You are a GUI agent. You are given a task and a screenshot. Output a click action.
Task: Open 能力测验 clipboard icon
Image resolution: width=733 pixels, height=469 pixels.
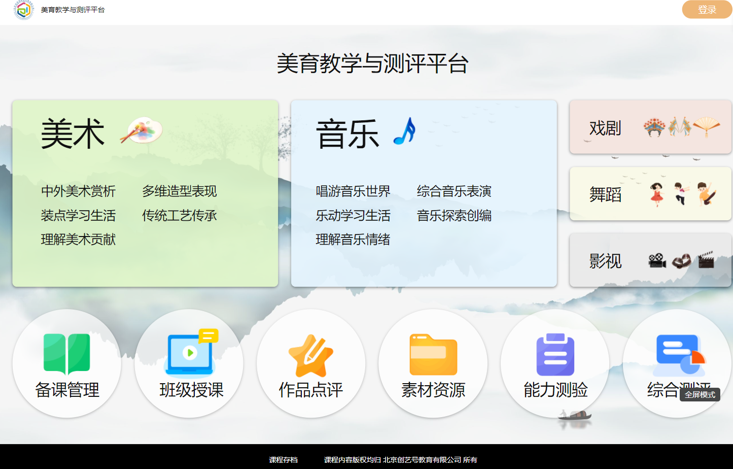point(555,354)
